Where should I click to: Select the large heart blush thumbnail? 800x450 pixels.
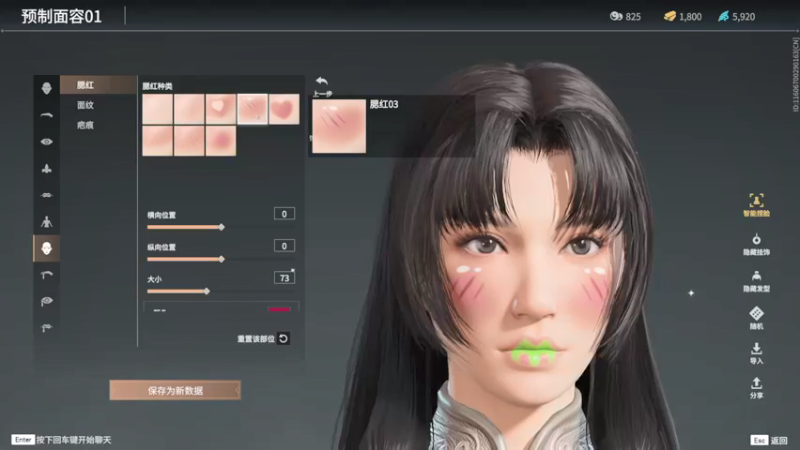click(284, 109)
